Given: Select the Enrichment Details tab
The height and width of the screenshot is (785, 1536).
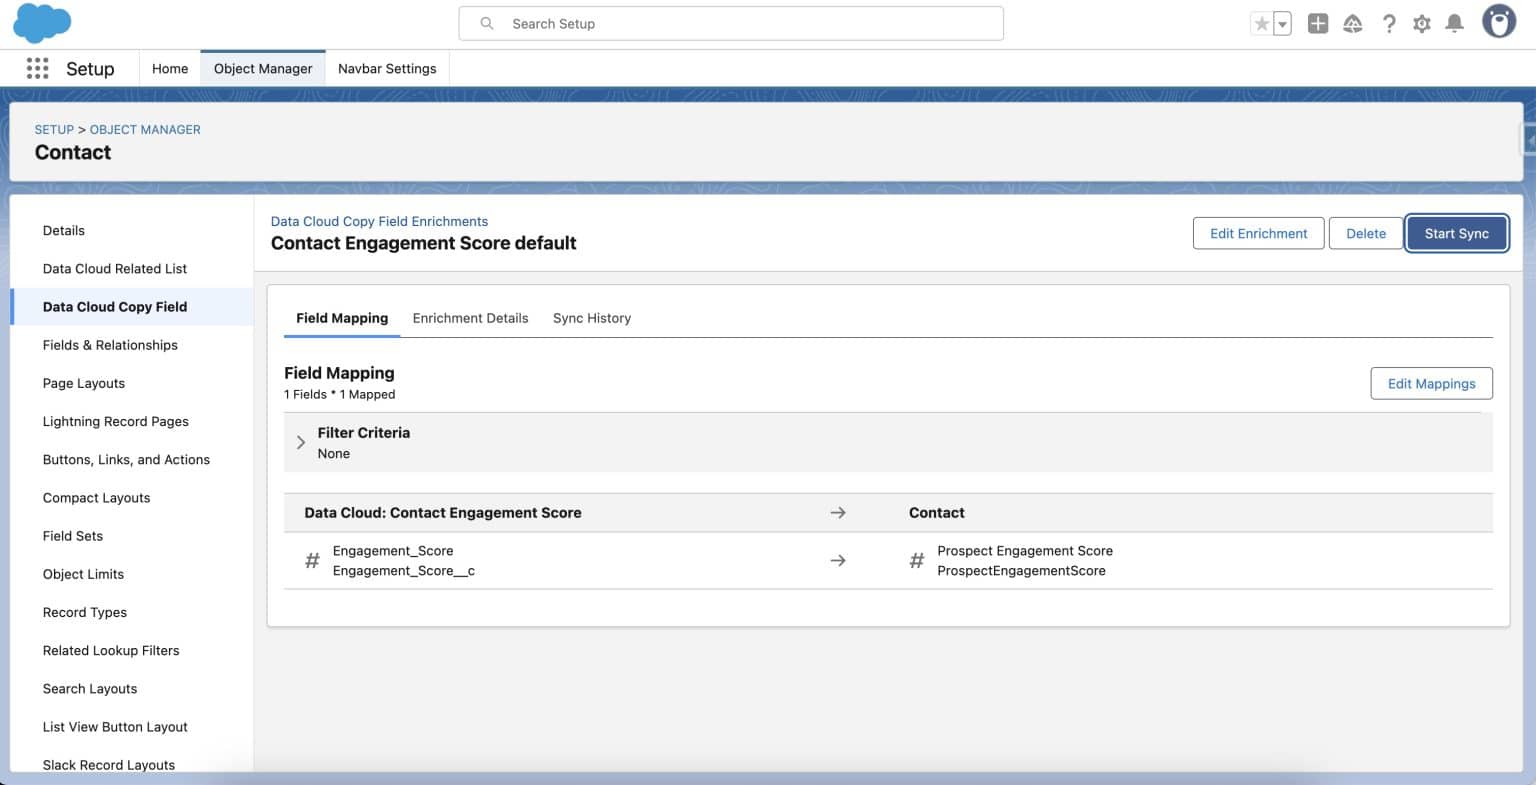Looking at the screenshot, I should pyautogui.click(x=470, y=318).
